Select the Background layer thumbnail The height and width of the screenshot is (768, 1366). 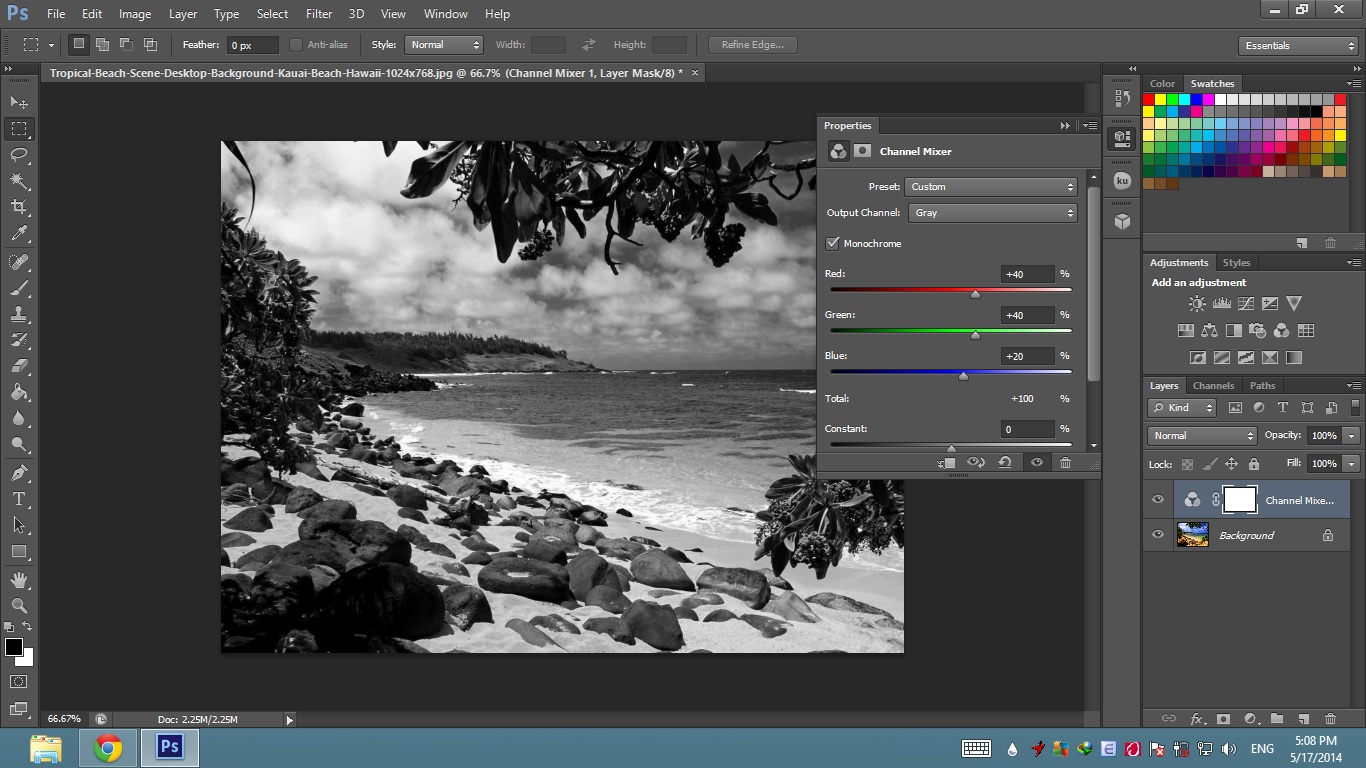click(x=1192, y=535)
